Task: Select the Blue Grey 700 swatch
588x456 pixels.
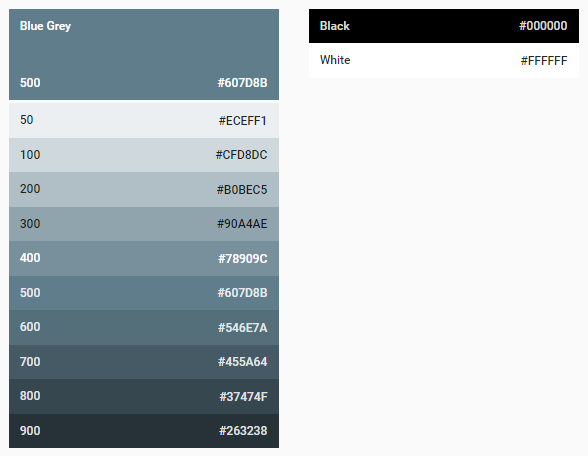Action: pyautogui.click(x=144, y=362)
